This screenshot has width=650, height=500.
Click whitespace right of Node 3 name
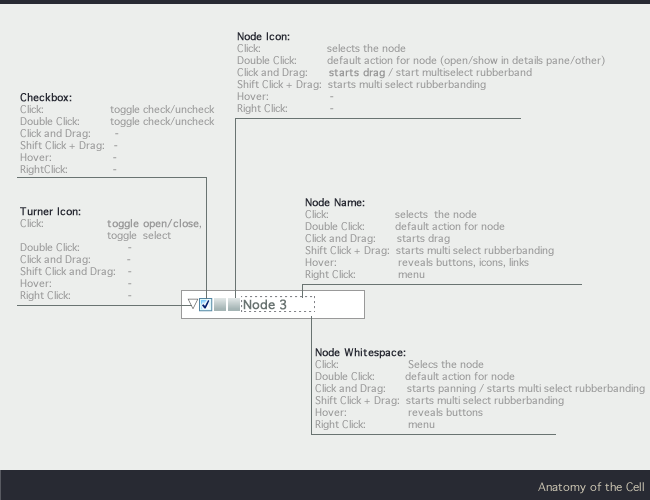[338, 305]
